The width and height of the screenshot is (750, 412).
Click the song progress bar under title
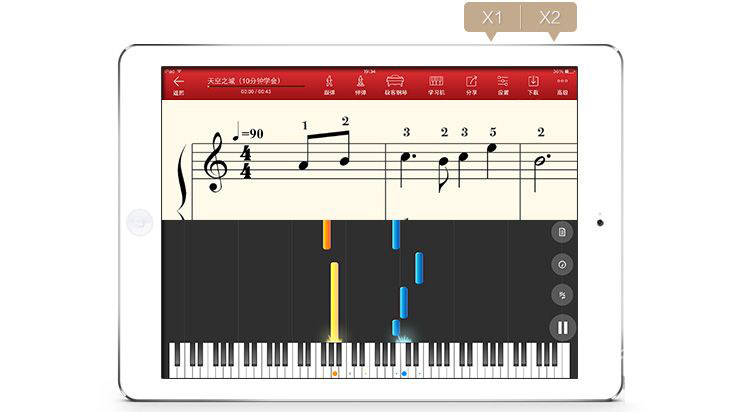[256, 87]
